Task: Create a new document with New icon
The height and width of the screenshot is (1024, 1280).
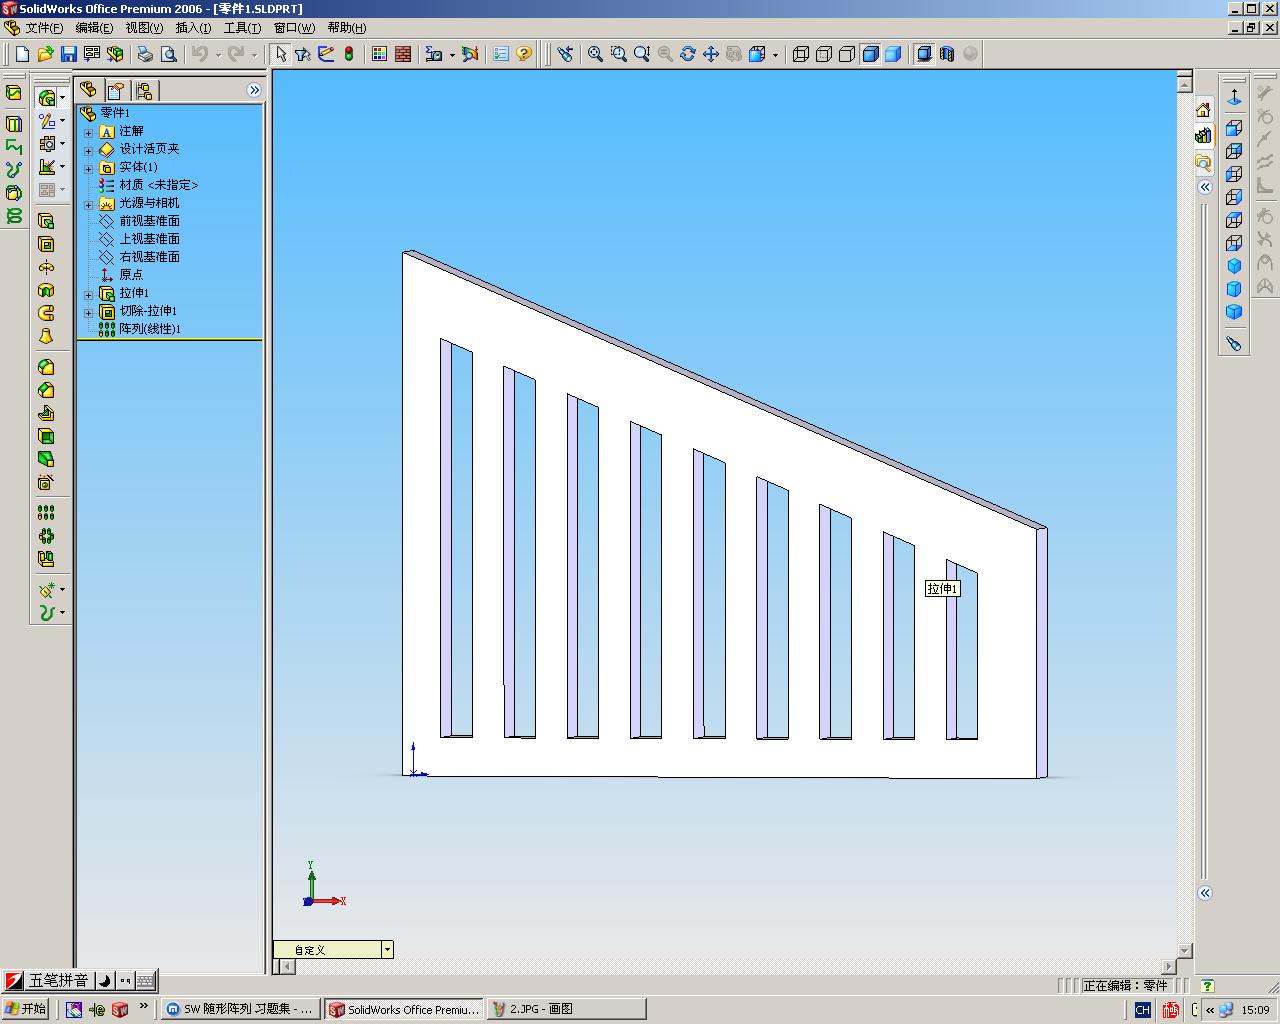Action: click(x=22, y=54)
